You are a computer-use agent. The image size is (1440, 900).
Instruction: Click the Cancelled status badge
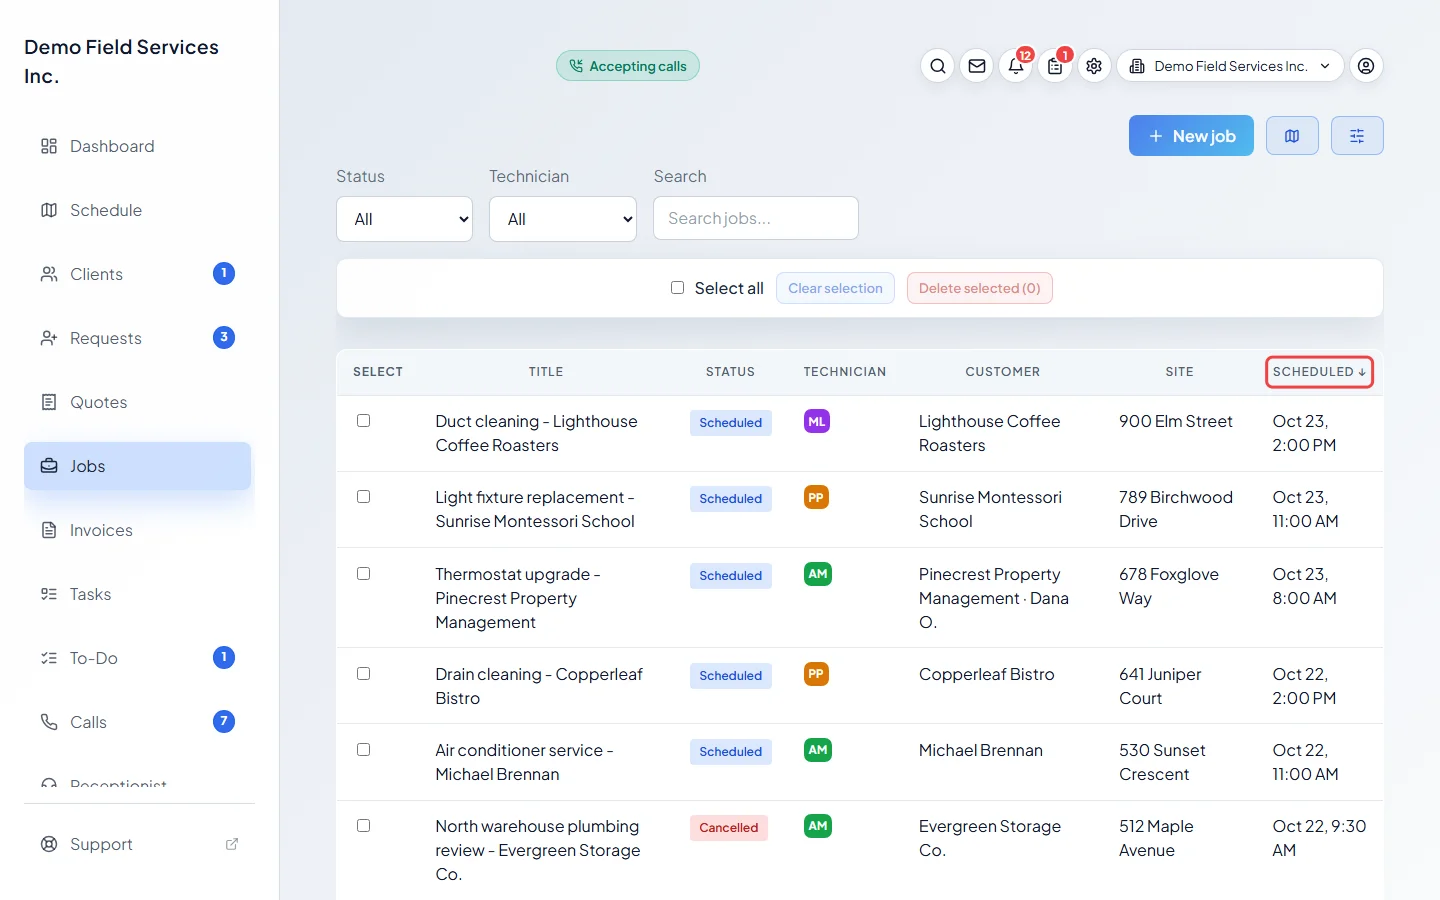[x=729, y=828]
